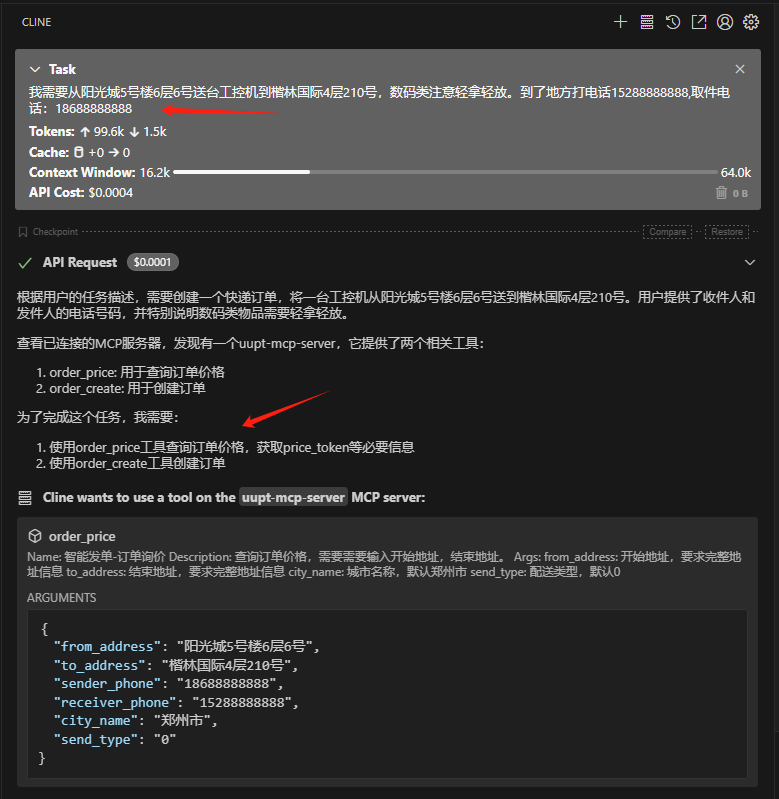
Task: Collapse the API Request chevron
Action: click(x=750, y=262)
